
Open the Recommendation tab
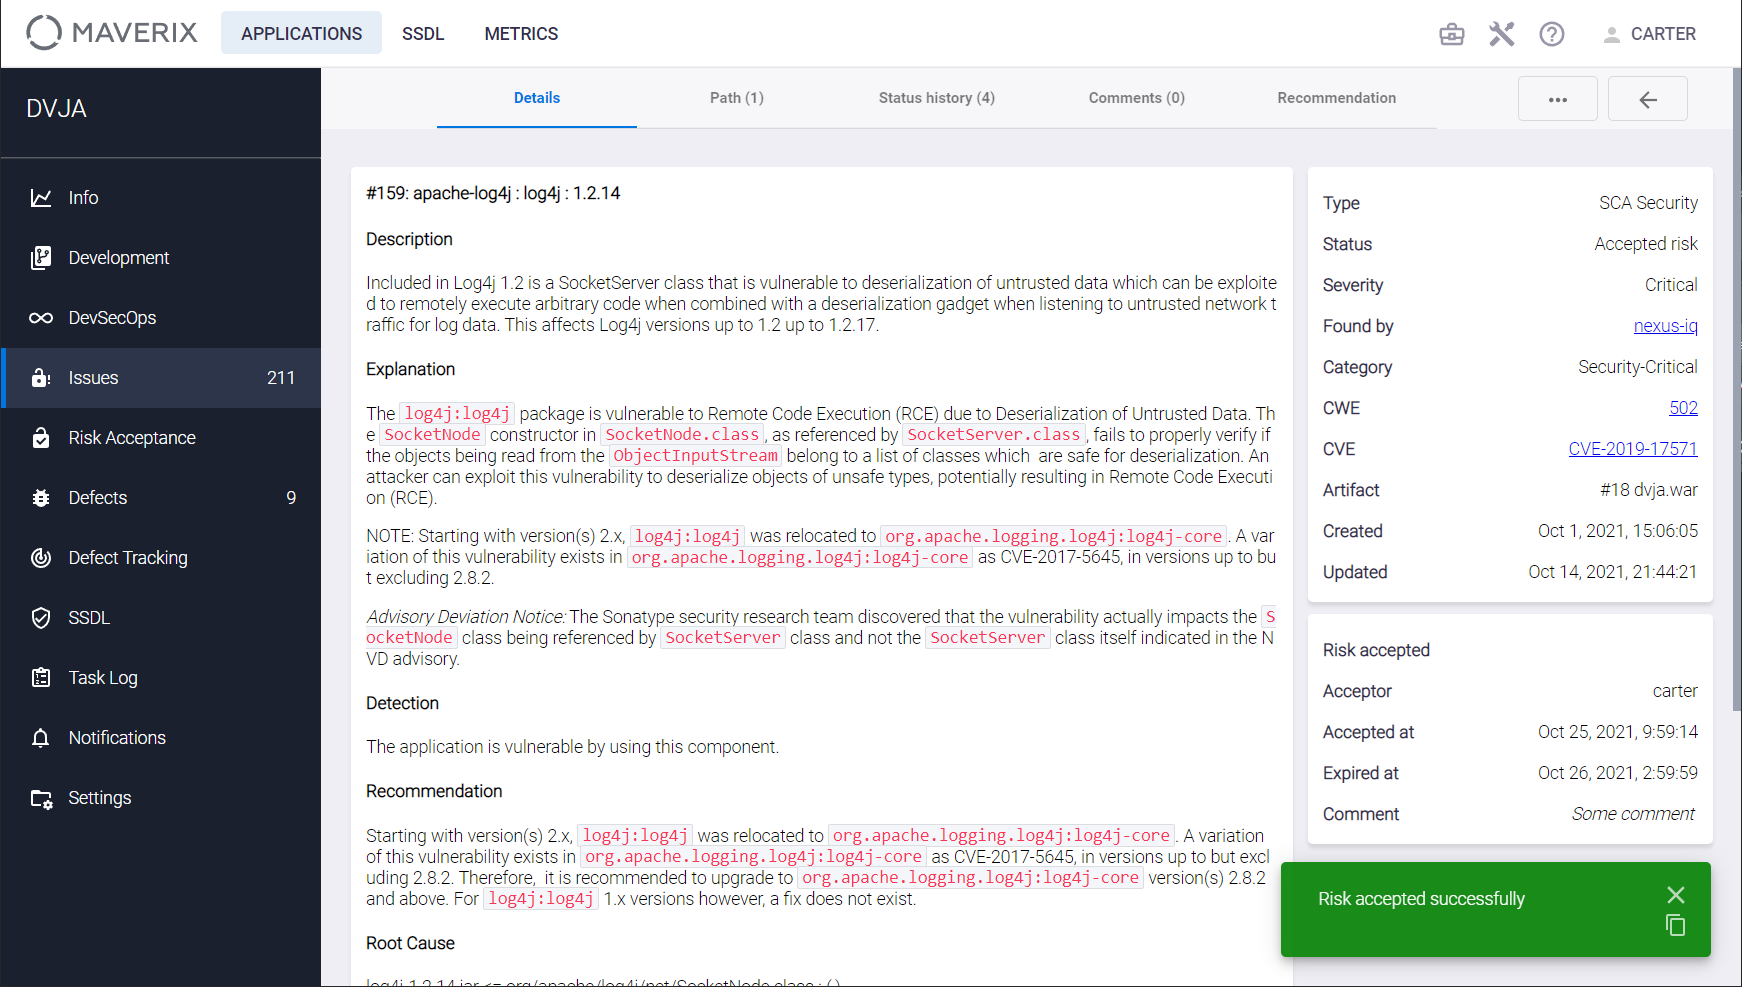pos(1337,98)
